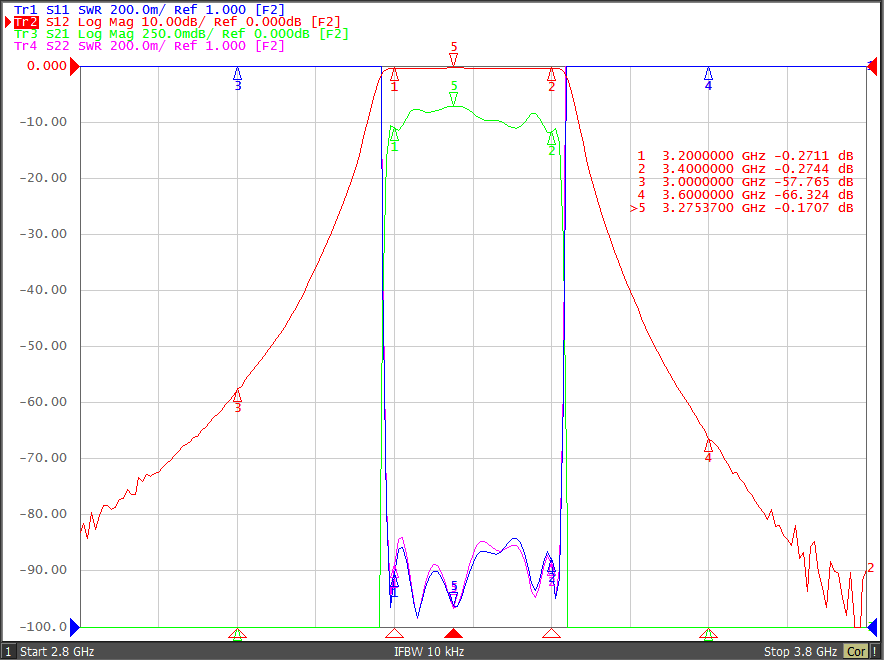Select active marker 5 readout 3.2753700 GHz
The height and width of the screenshot is (660, 884).
741,207
